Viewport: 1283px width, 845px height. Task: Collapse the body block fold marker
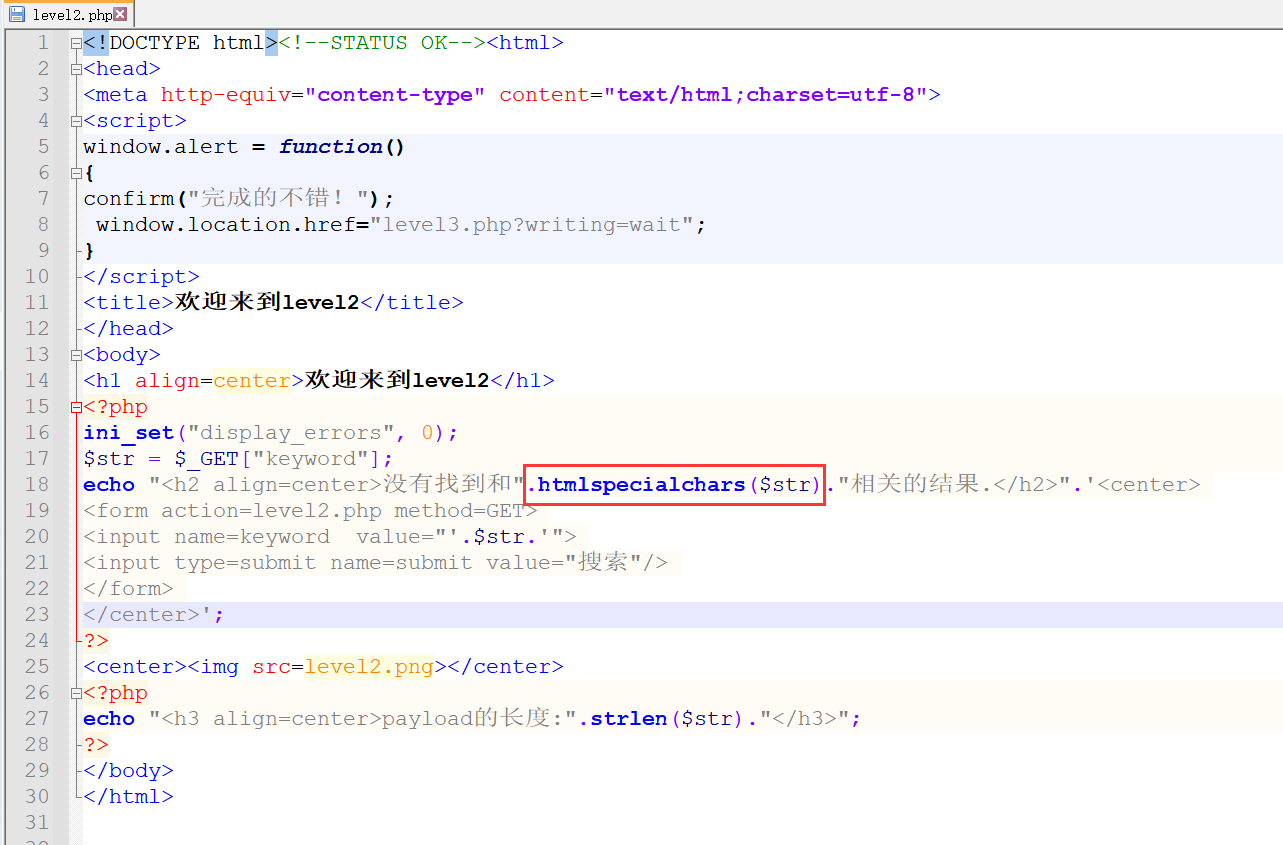point(75,354)
